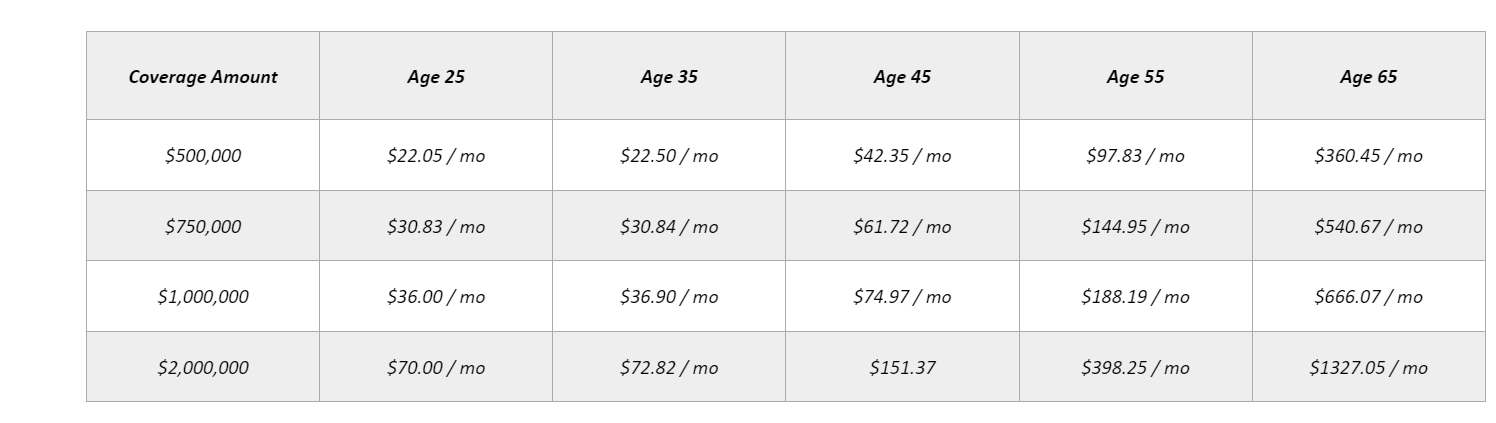1496x423 pixels.
Task: Click the $360.45 / mo premium cell
Action: pyautogui.click(x=1368, y=156)
